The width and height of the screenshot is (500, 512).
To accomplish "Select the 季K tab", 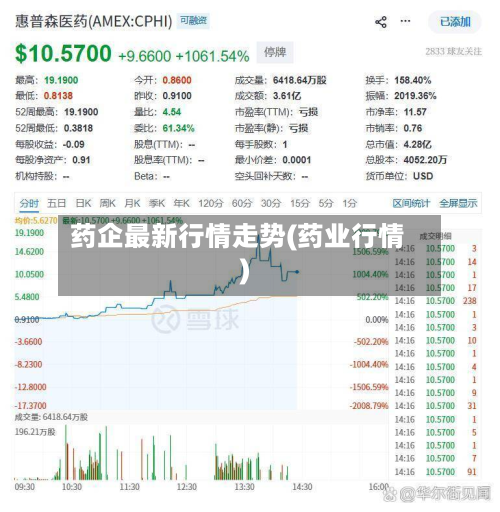I will [x=157, y=203].
